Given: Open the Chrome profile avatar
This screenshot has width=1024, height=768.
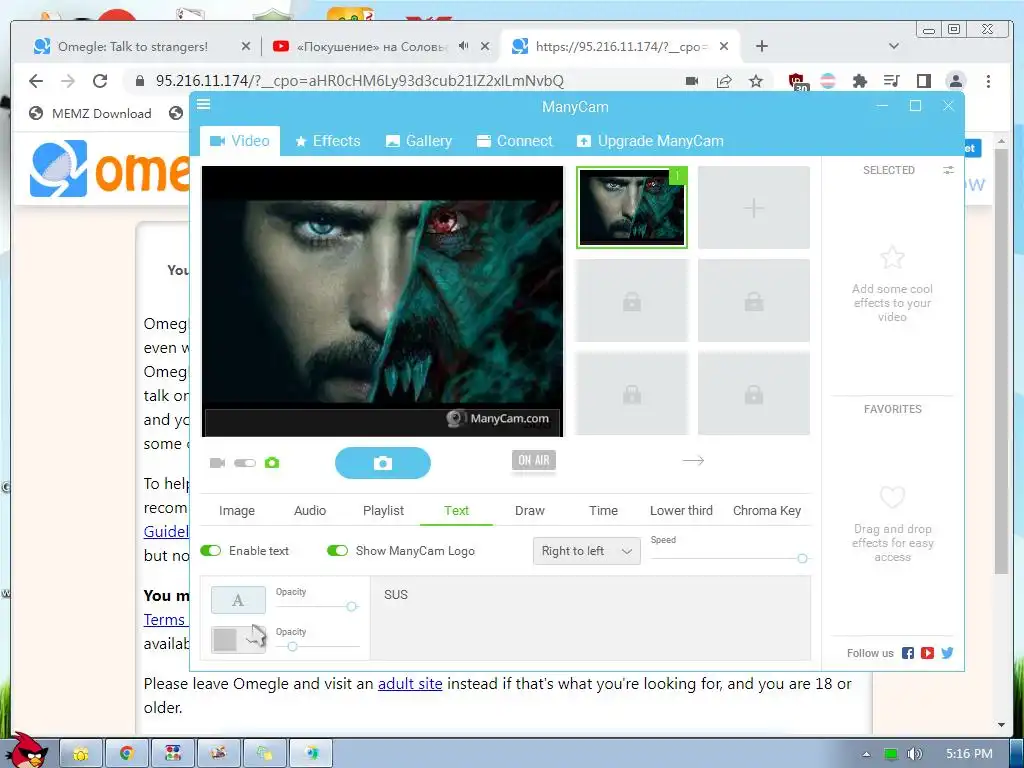Looking at the screenshot, I should 955,81.
